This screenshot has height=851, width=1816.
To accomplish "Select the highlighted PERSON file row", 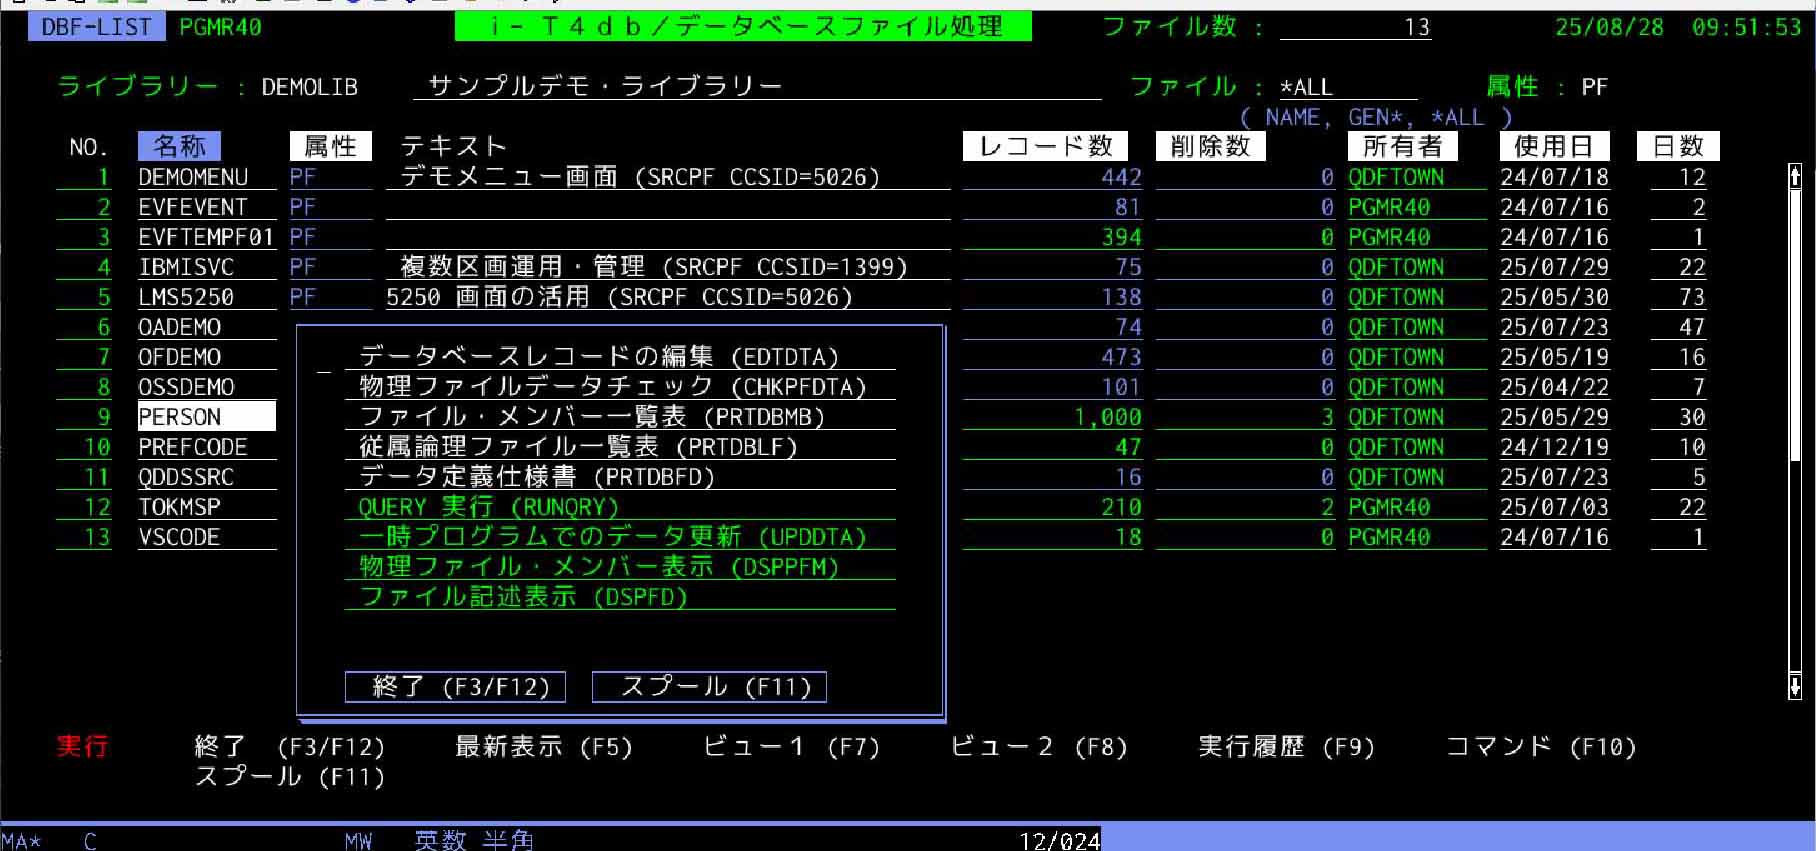I will coord(205,417).
